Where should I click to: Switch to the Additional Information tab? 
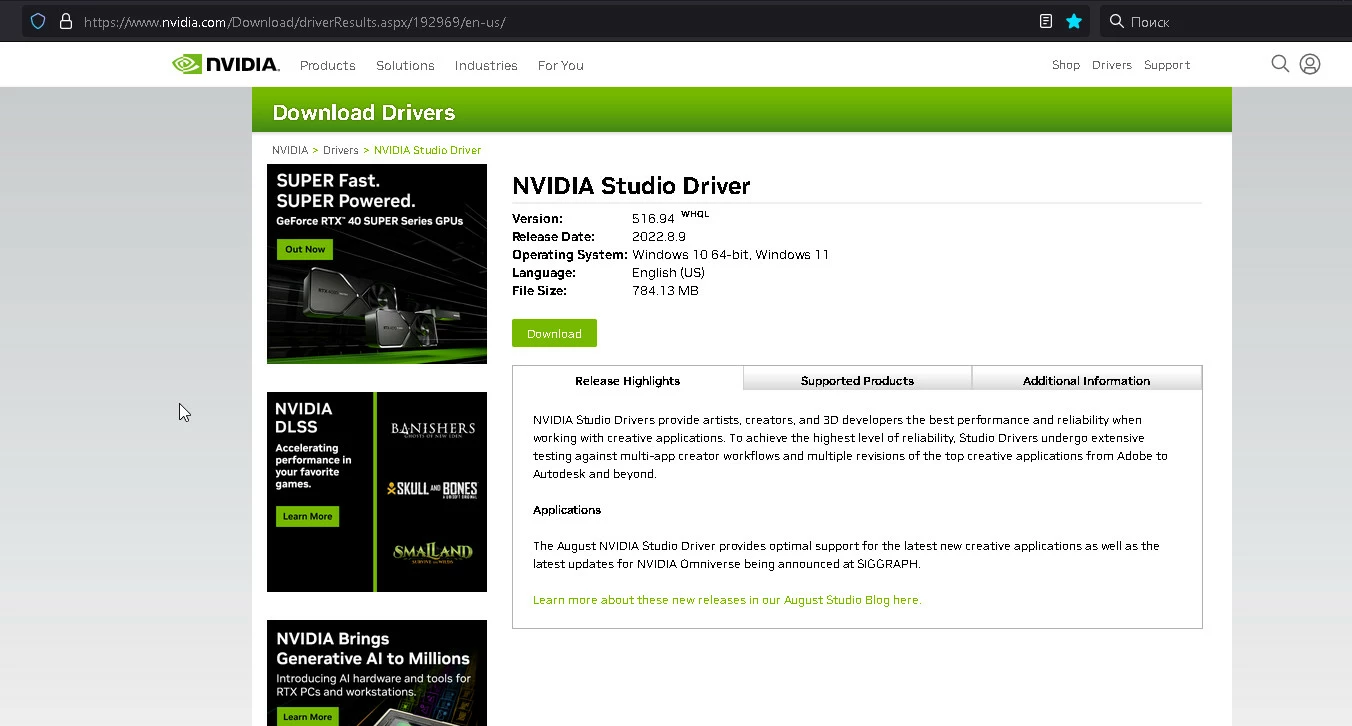point(1086,380)
